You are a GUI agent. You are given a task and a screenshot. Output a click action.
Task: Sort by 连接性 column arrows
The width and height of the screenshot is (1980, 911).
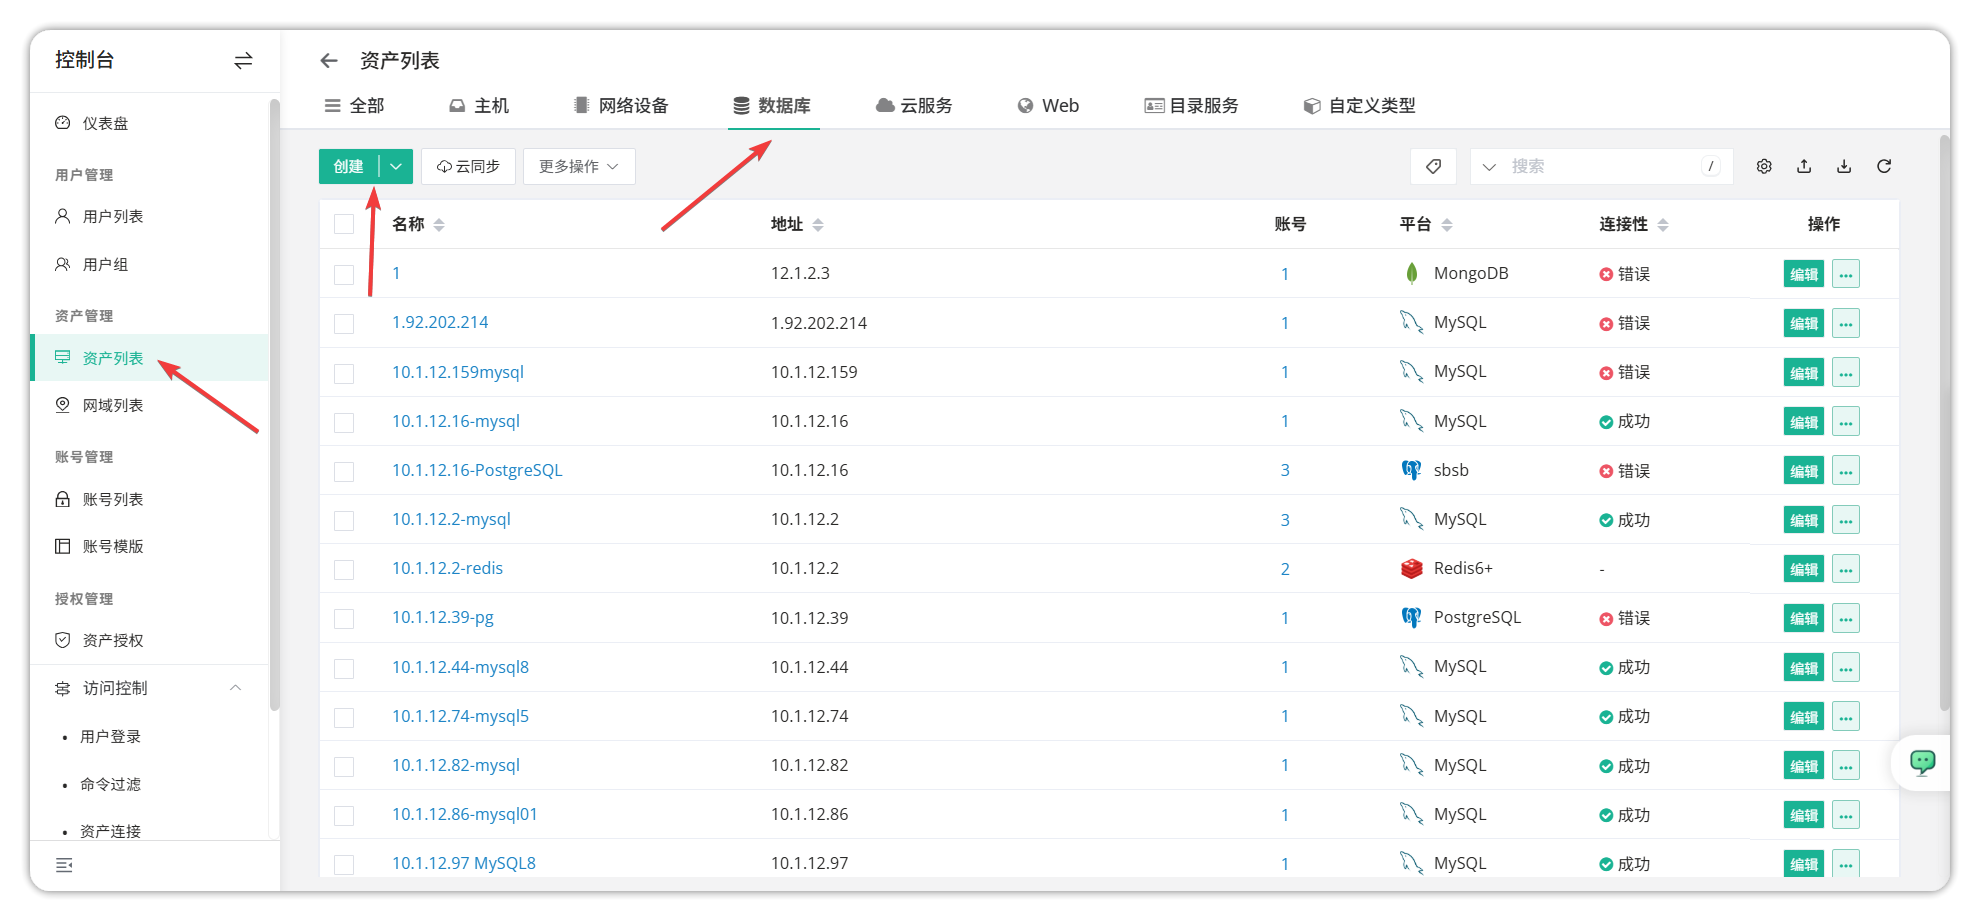[x=1663, y=224]
